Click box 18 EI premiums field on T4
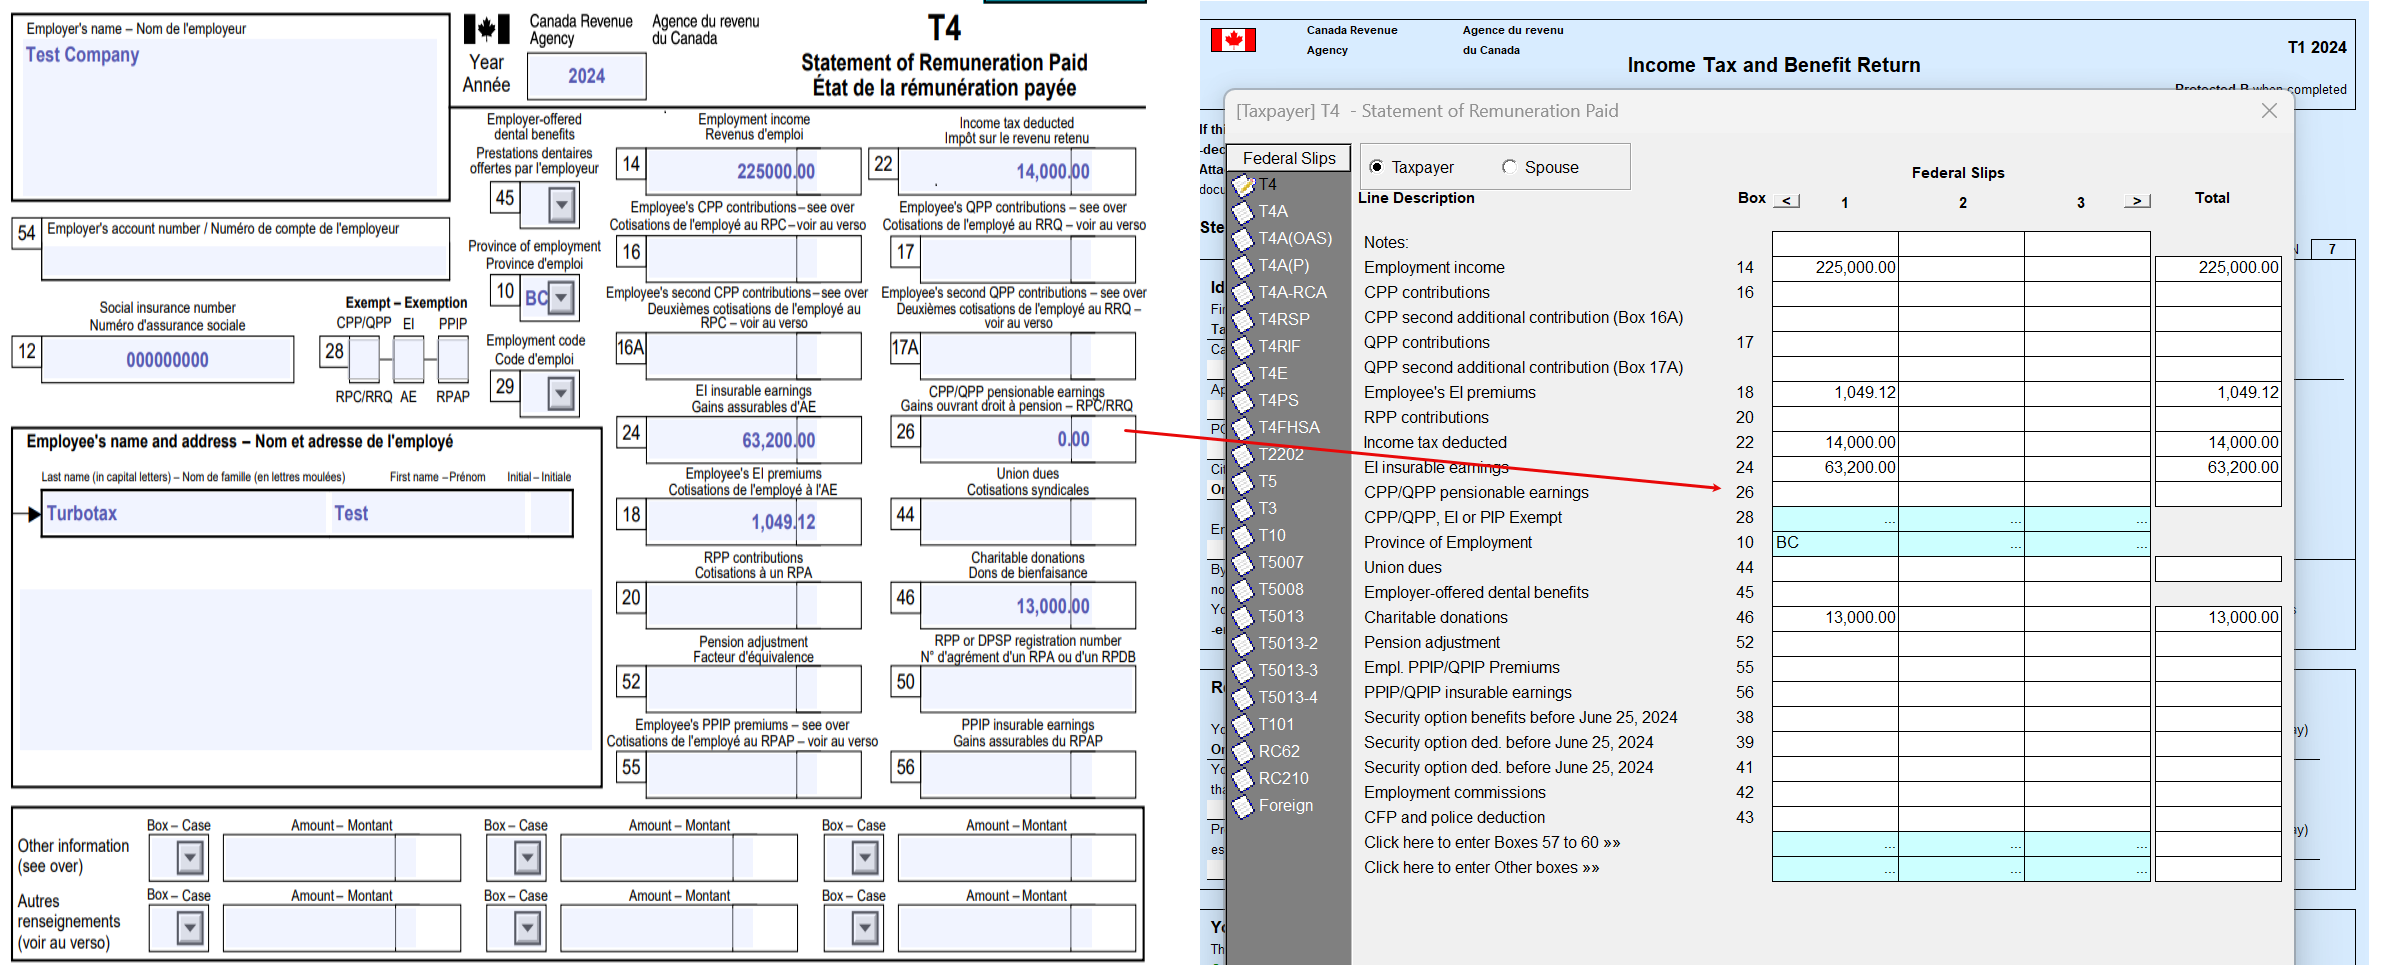The image size is (2389, 965). [x=753, y=522]
